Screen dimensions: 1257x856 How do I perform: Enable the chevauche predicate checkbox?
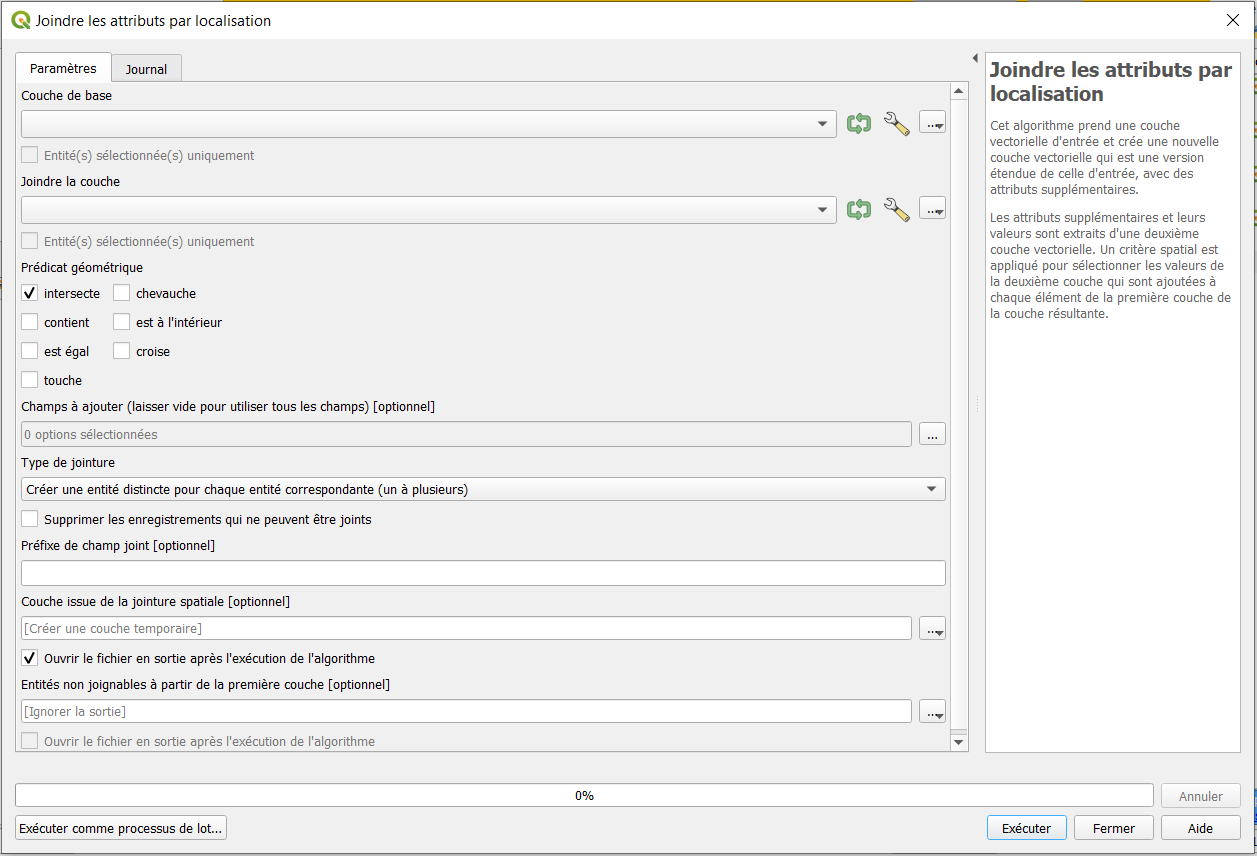[122, 293]
